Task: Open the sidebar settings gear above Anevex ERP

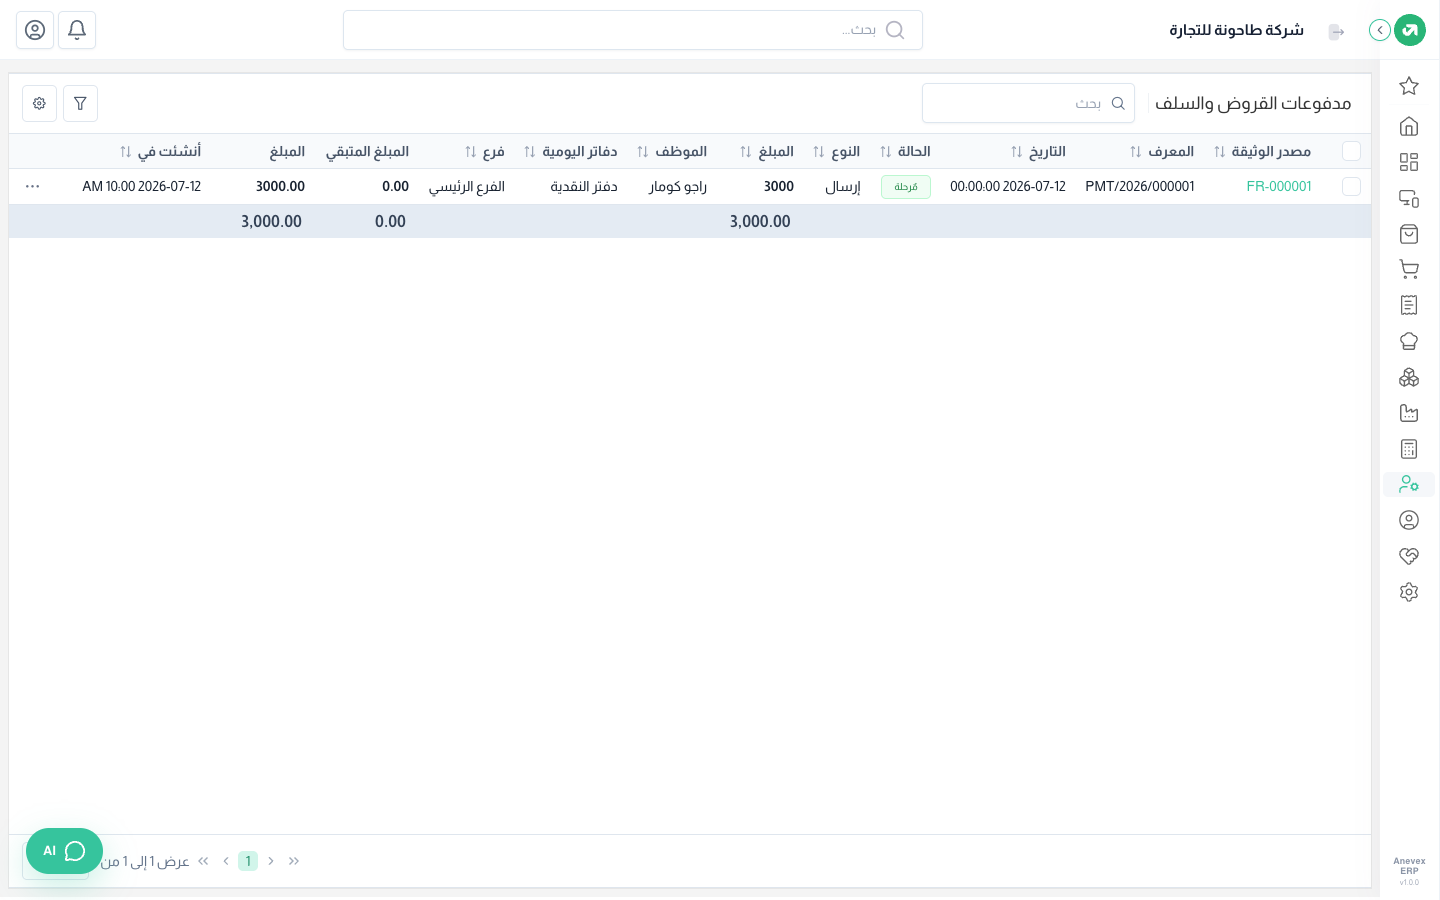Action: click(1409, 592)
